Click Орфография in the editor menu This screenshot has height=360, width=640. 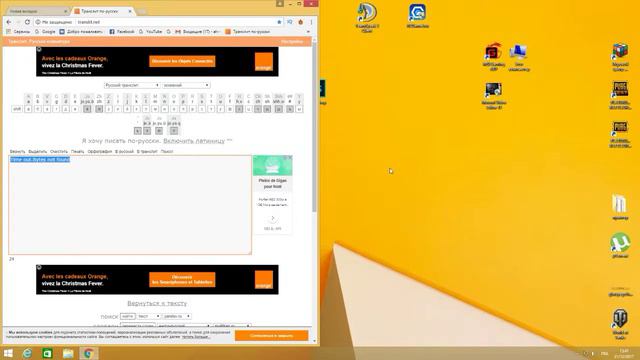[x=100, y=151]
